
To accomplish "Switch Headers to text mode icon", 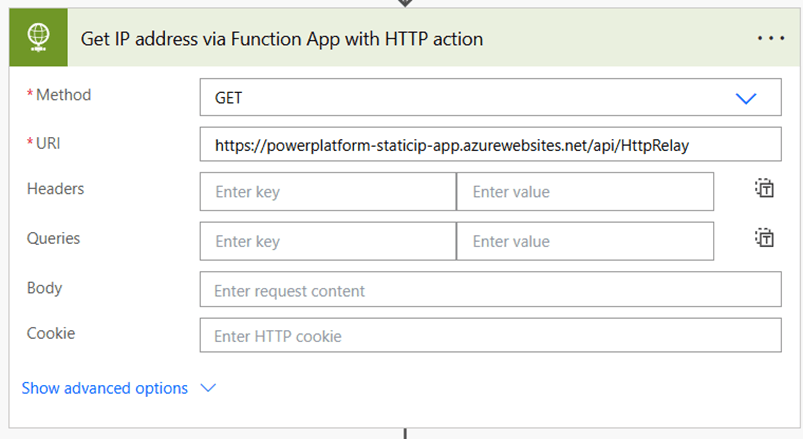I will click(764, 189).
